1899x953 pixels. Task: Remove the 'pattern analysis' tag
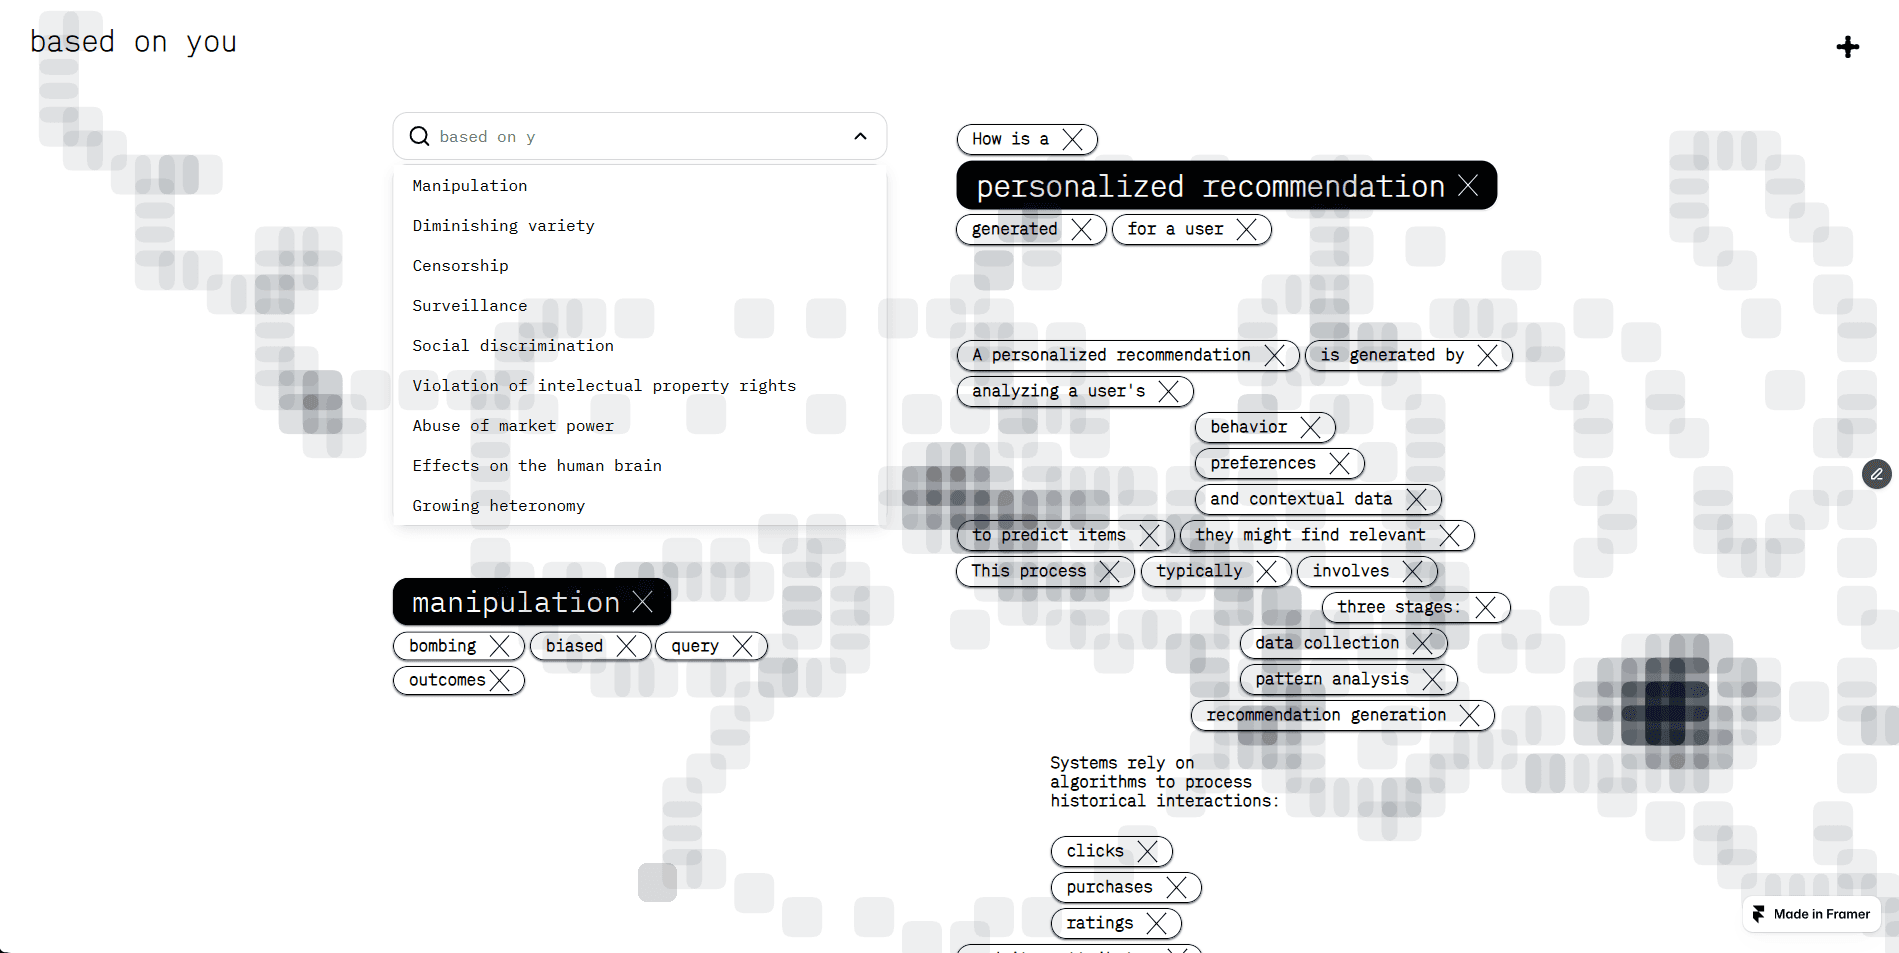pos(1432,679)
